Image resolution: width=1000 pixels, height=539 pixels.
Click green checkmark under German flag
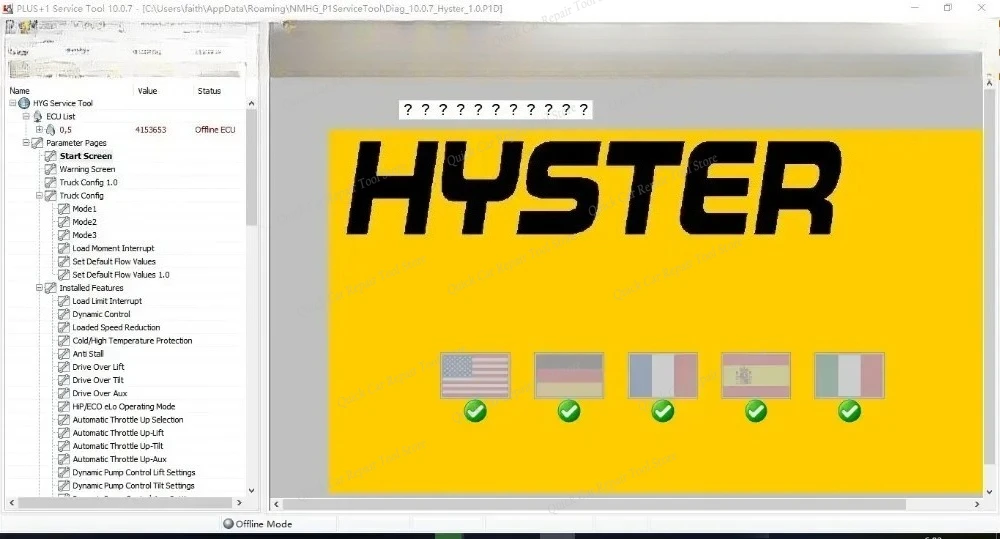[x=569, y=411]
